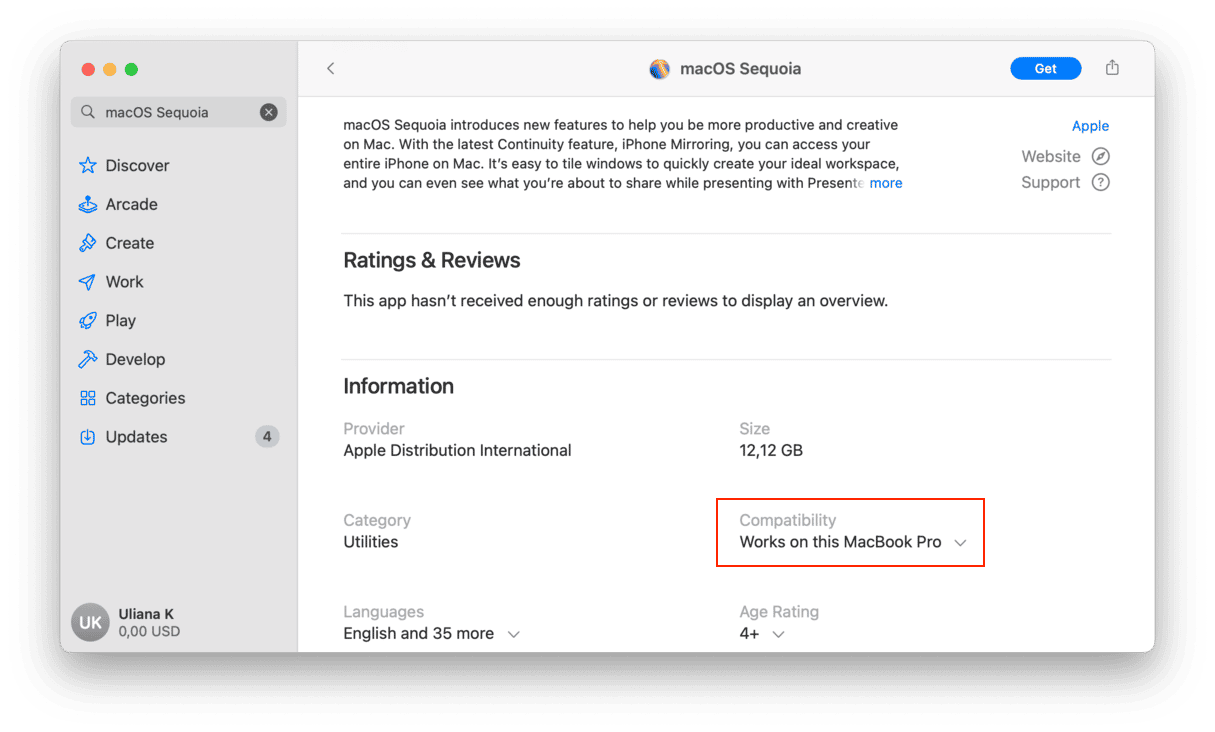
Task: Click the Categories grid icon
Action: [88, 398]
